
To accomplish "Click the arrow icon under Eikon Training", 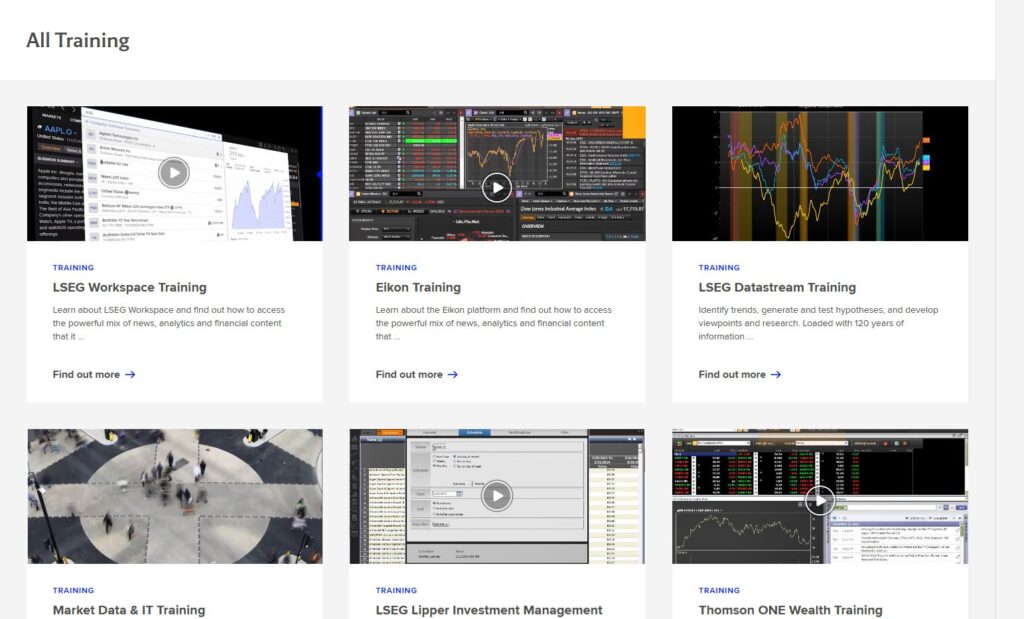I will 453,375.
